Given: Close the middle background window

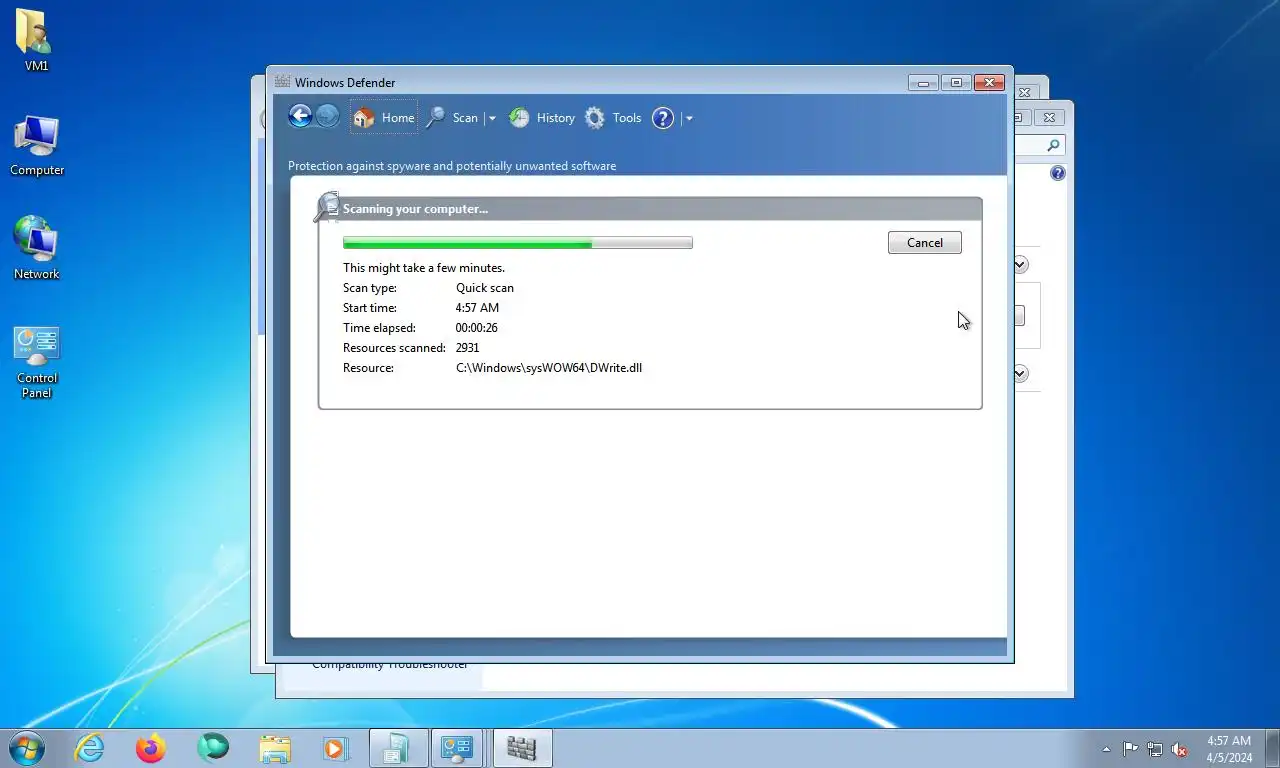Looking at the screenshot, I should click(x=1049, y=117).
